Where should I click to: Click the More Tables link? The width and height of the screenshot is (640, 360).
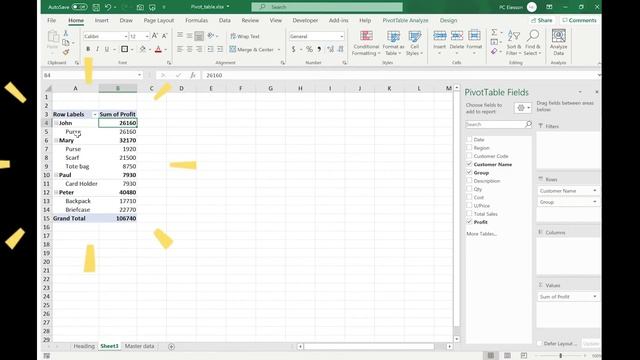(x=482, y=233)
